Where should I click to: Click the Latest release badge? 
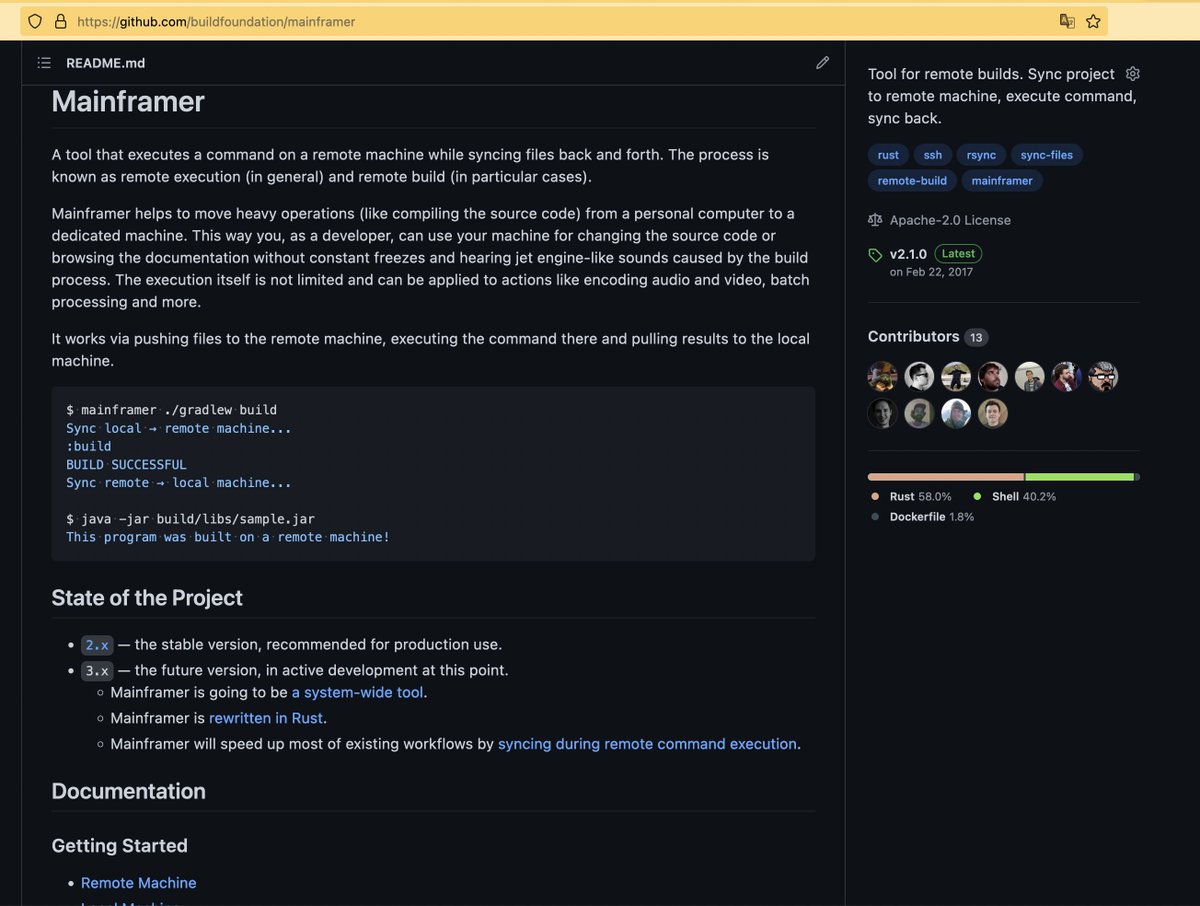click(x=958, y=254)
